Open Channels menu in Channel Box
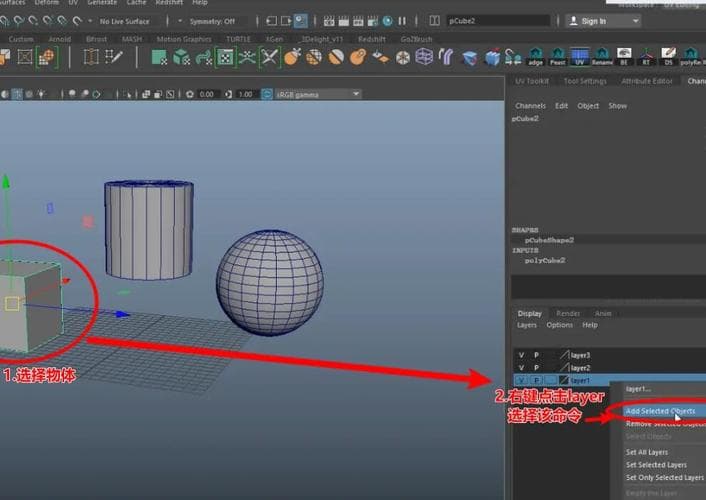This screenshot has height=500, width=706. pyautogui.click(x=530, y=105)
